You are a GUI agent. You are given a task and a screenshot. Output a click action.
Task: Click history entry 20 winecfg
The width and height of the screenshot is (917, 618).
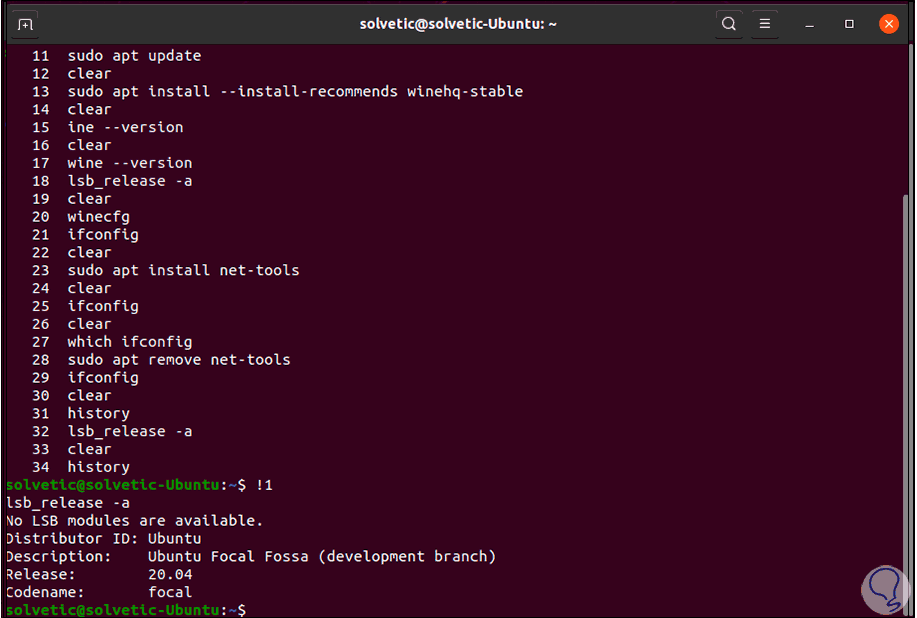point(98,217)
